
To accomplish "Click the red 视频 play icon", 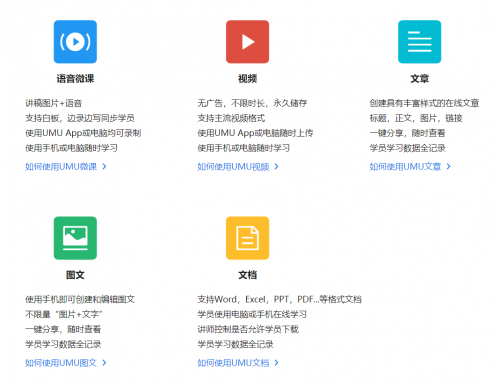I will 247,42.
